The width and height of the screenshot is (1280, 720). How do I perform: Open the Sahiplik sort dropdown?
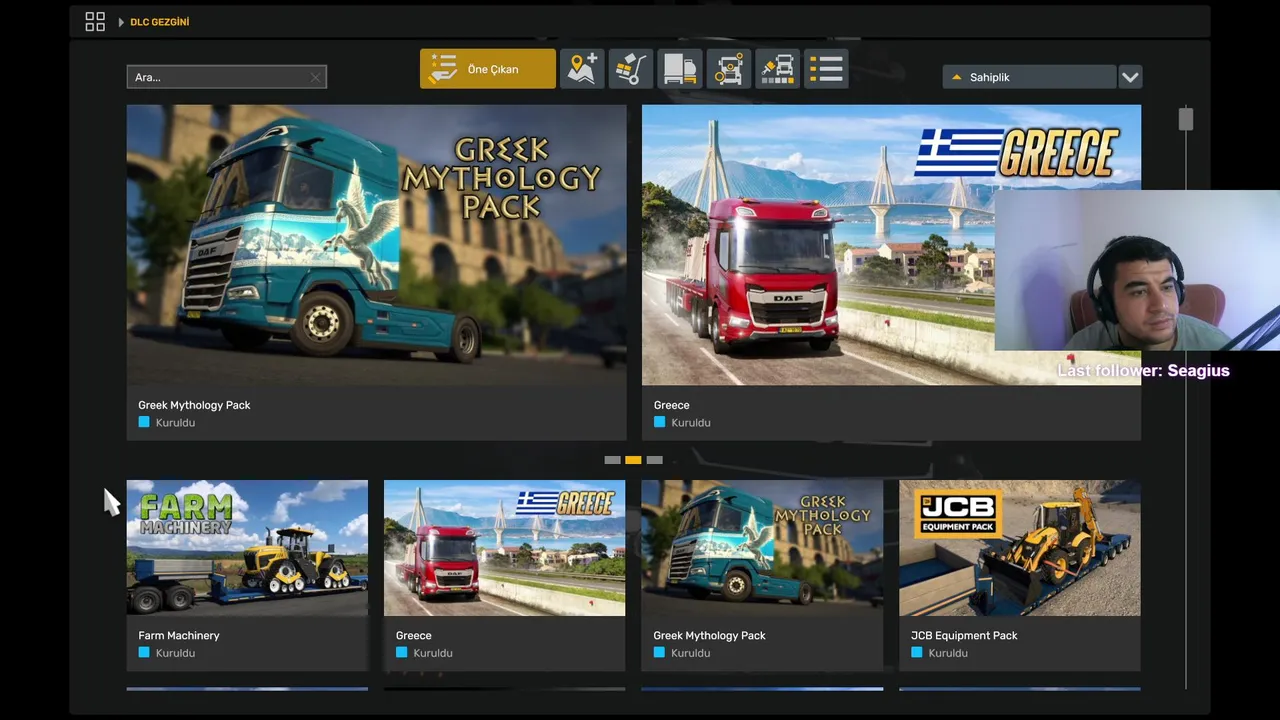[x=1029, y=77]
